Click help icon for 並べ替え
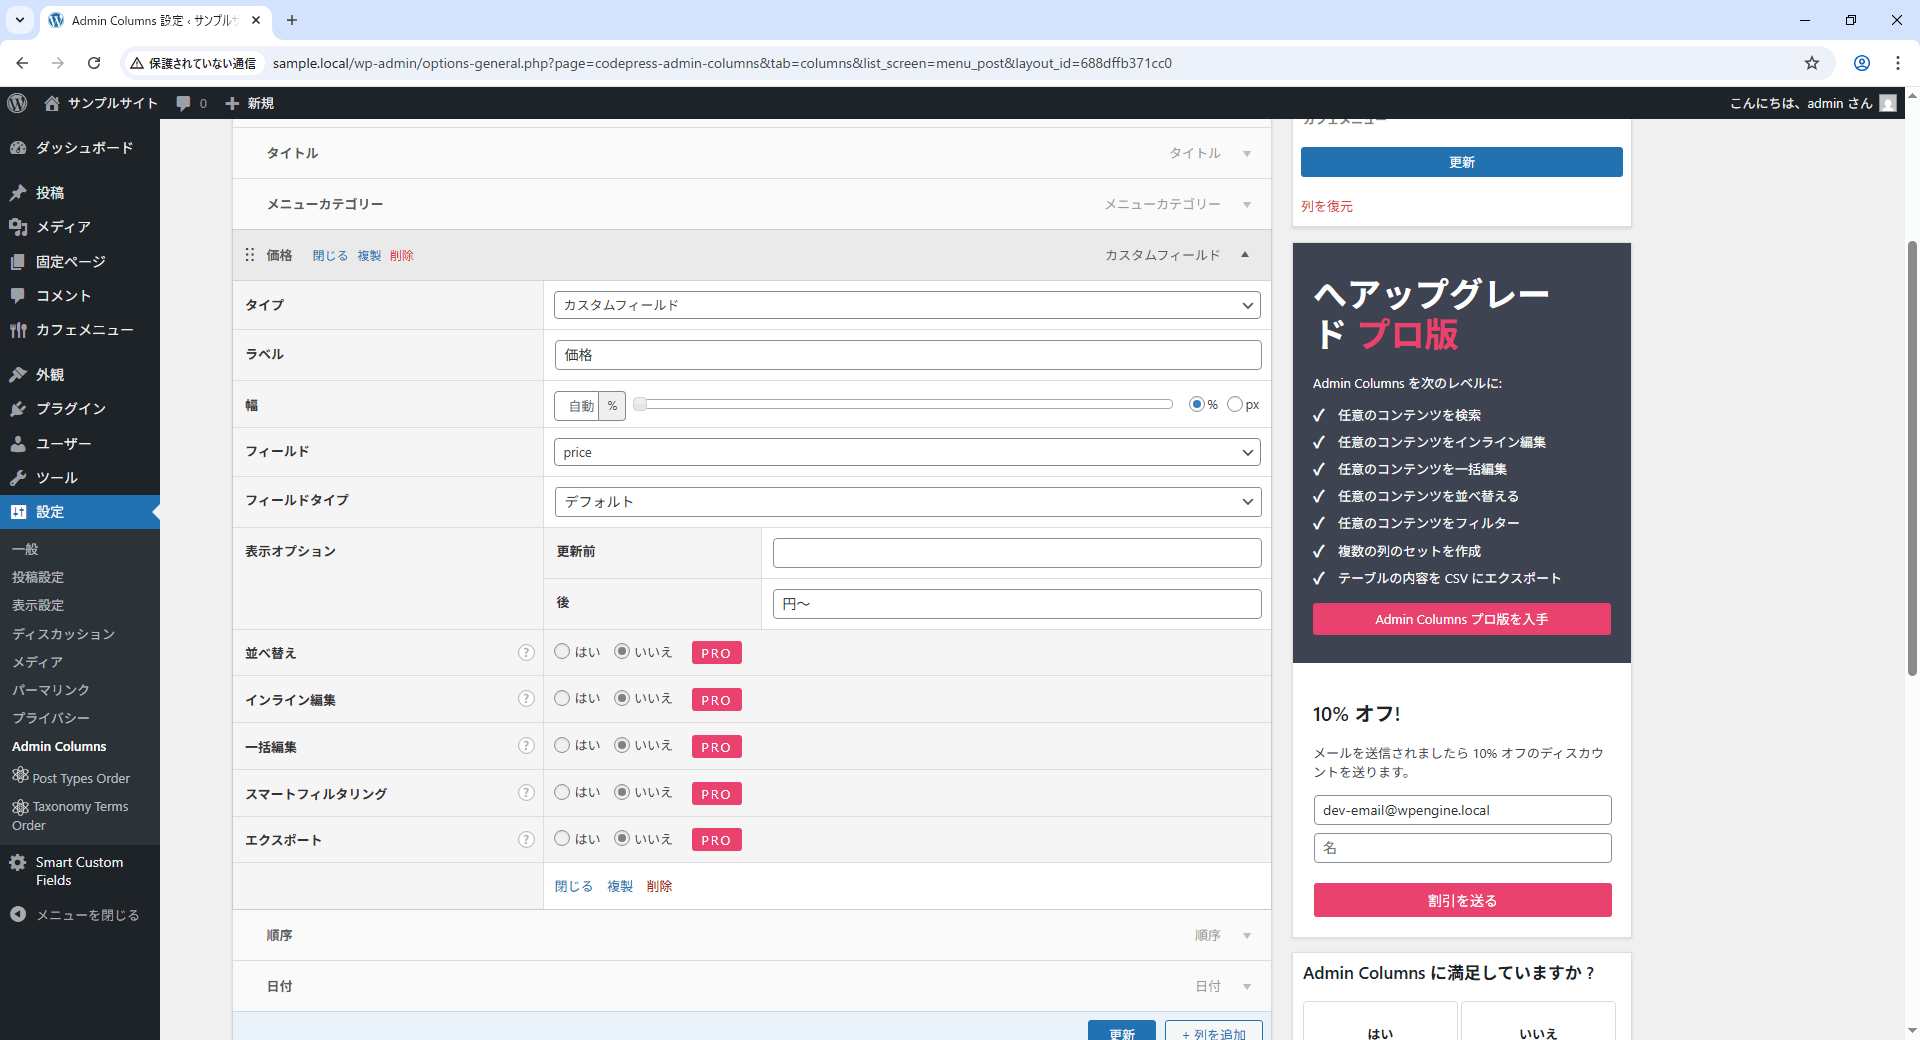The width and height of the screenshot is (1920, 1040). point(526,652)
